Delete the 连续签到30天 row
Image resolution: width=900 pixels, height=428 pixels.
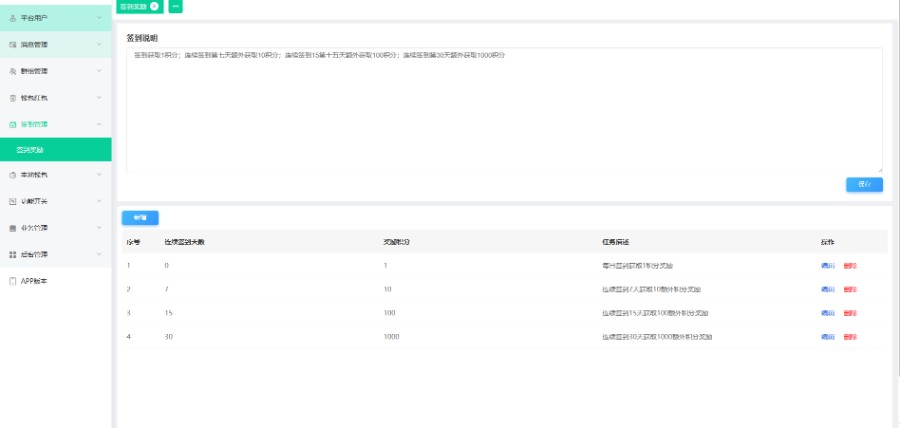pos(850,337)
